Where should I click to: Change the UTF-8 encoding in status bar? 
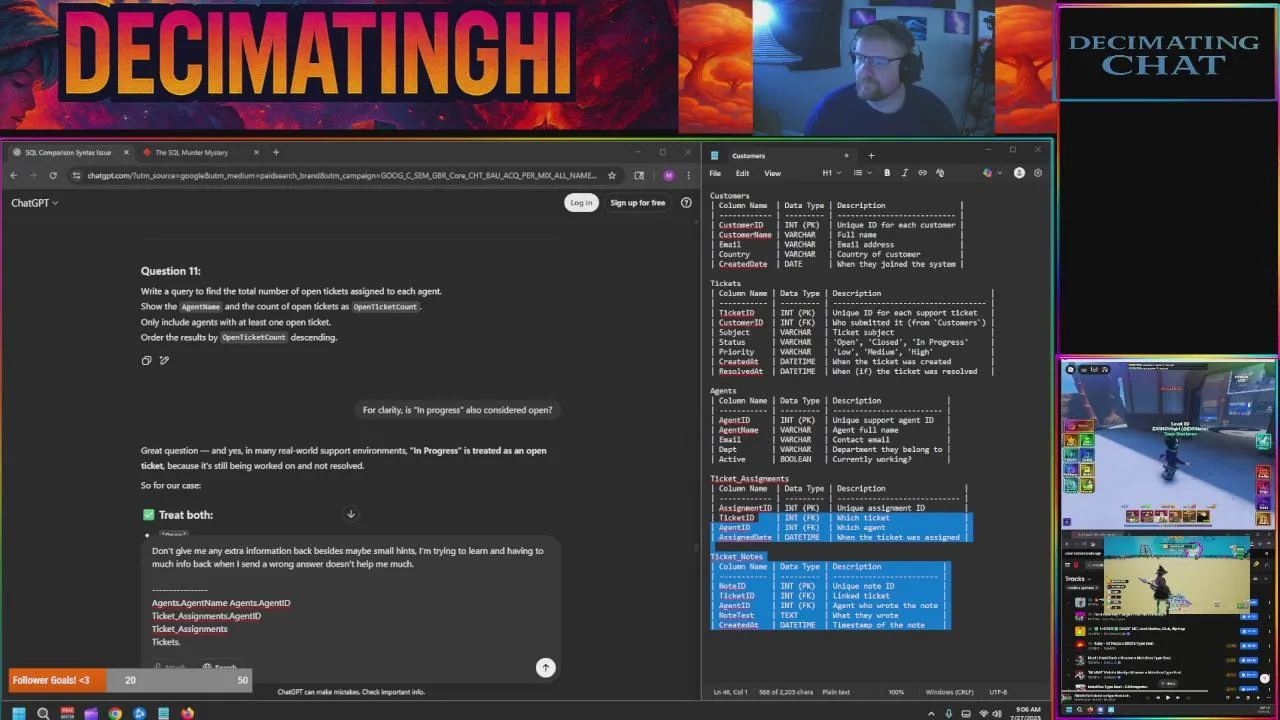(998, 692)
